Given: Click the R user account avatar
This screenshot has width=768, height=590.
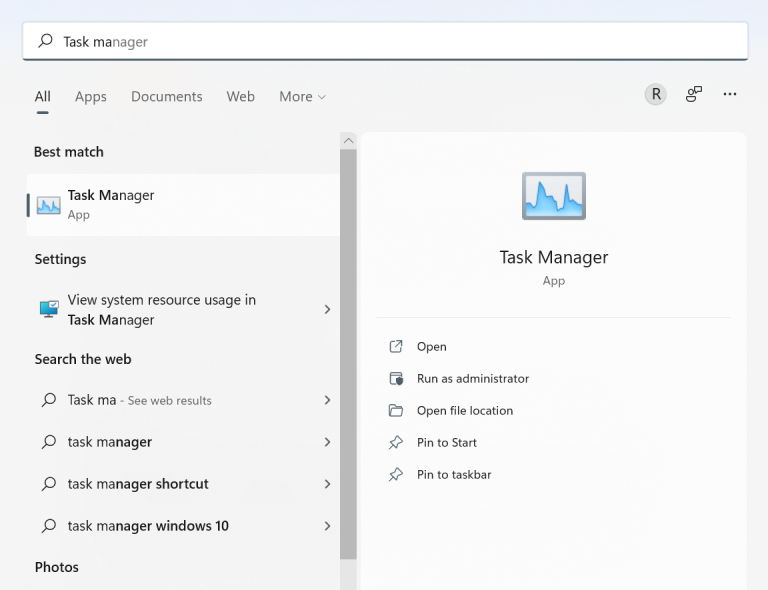Looking at the screenshot, I should point(655,94).
